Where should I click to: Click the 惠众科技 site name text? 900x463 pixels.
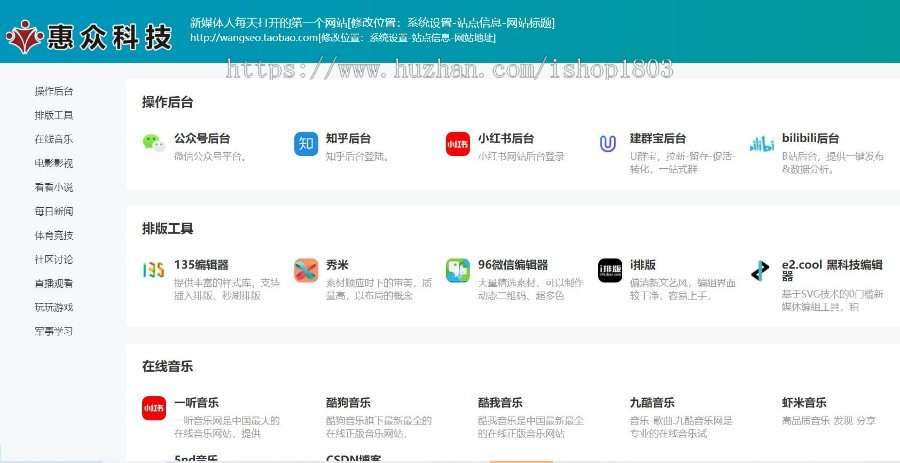pos(110,37)
